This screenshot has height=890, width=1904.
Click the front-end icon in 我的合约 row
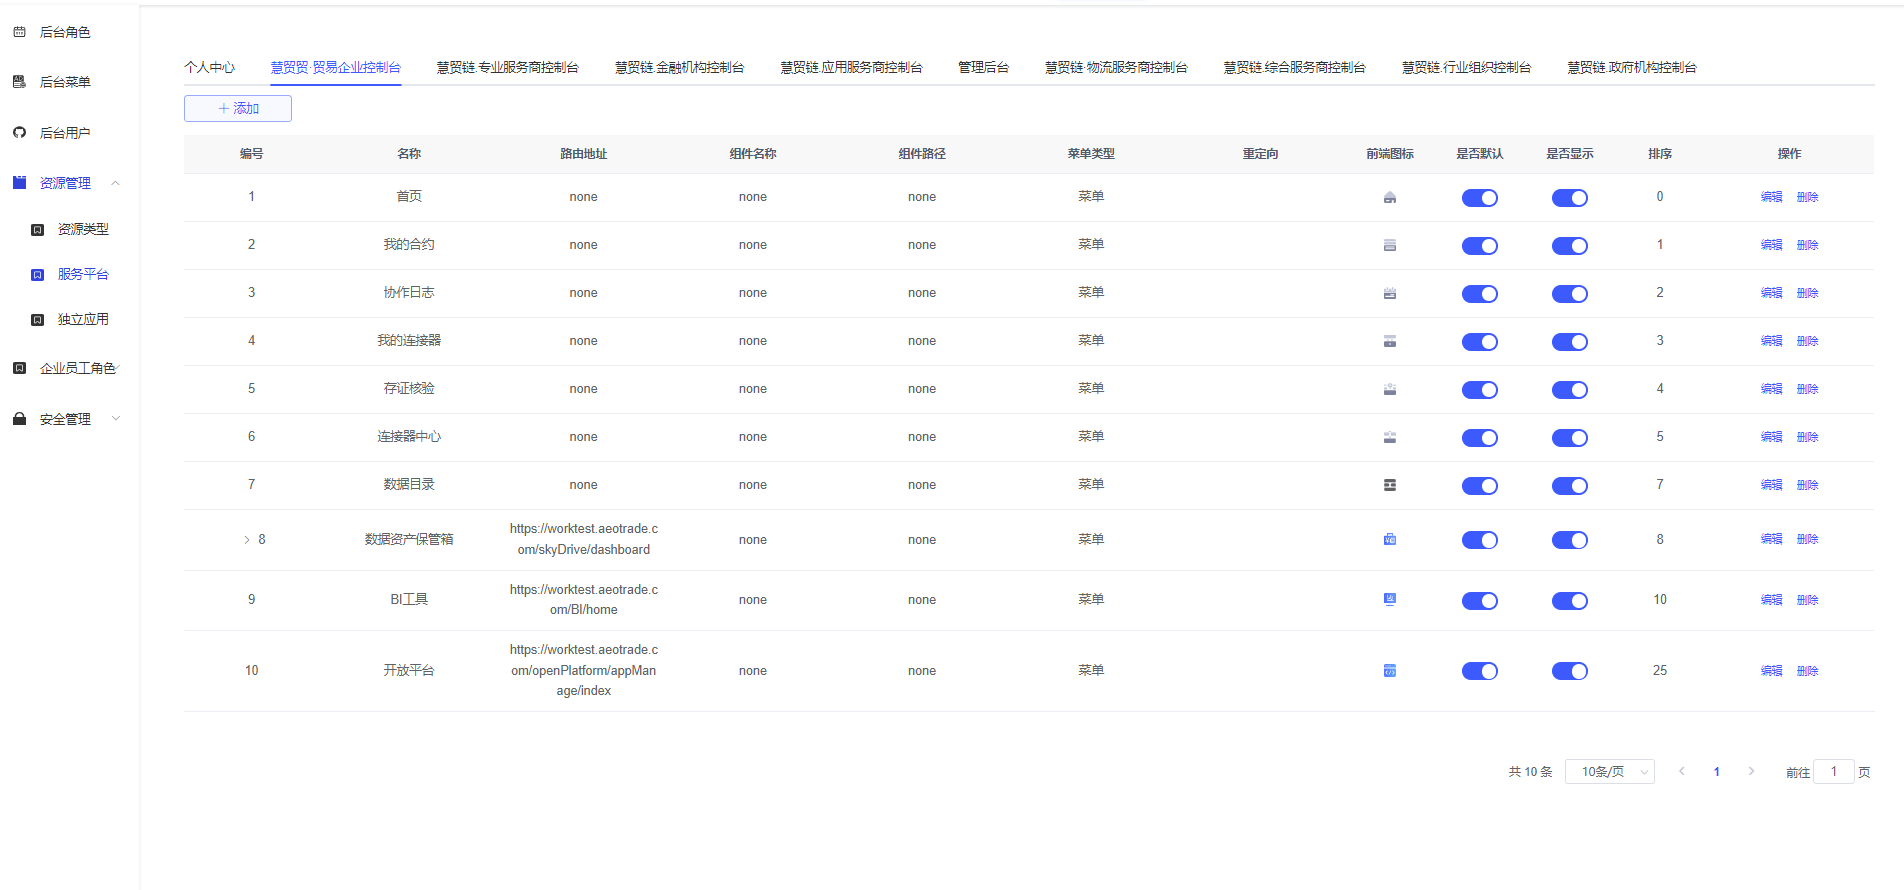point(1389,245)
